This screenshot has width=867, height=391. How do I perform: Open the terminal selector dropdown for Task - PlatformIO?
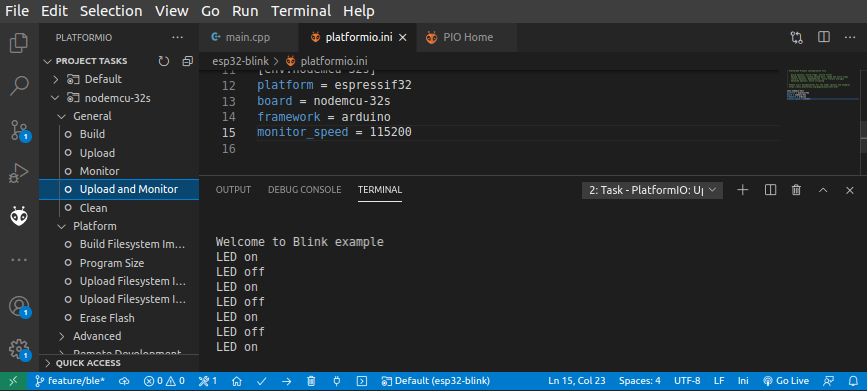[x=652, y=190]
